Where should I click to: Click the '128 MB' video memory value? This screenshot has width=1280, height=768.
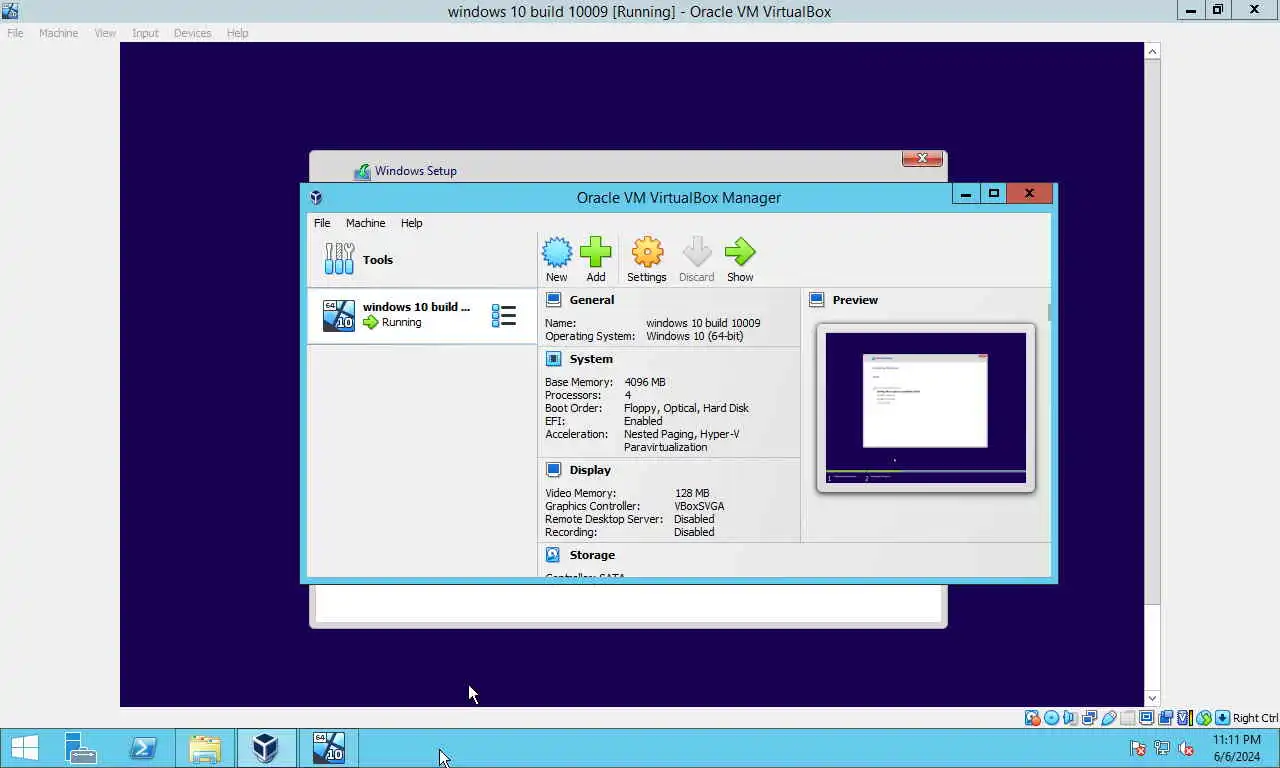click(692, 493)
